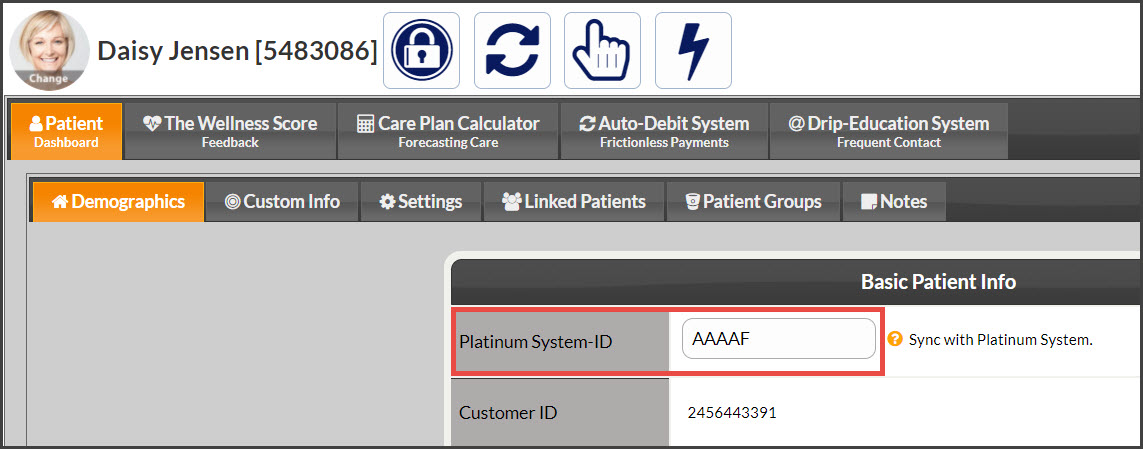Open the Patient Dashboard tab
This screenshot has height=449, width=1143.
[x=66, y=131]
